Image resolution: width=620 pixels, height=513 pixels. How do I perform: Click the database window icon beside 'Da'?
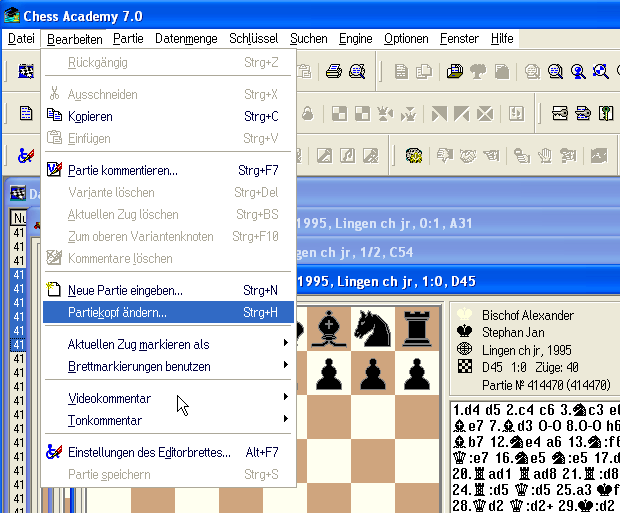[18, 193]
